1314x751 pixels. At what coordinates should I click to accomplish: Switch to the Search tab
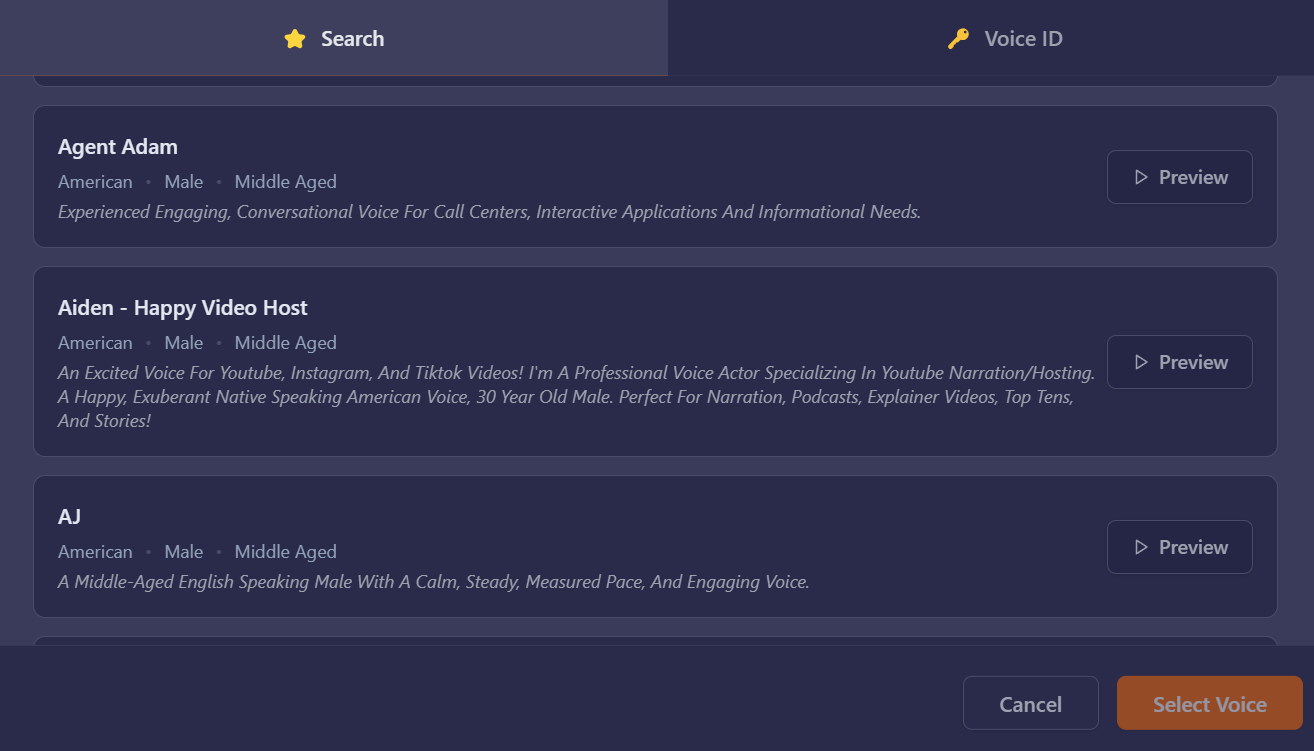pyautogui.click(x=334, y=39)
